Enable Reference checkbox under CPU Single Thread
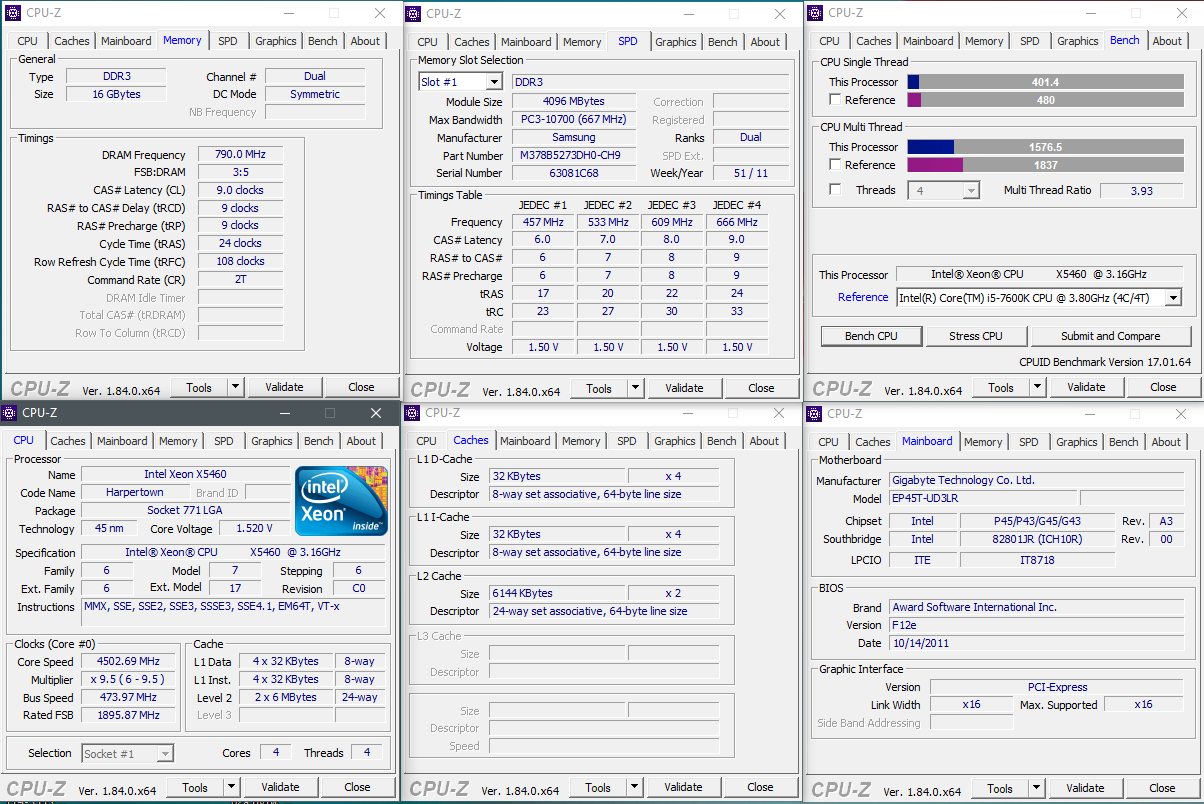1204x804 pixels. (835, 100)
